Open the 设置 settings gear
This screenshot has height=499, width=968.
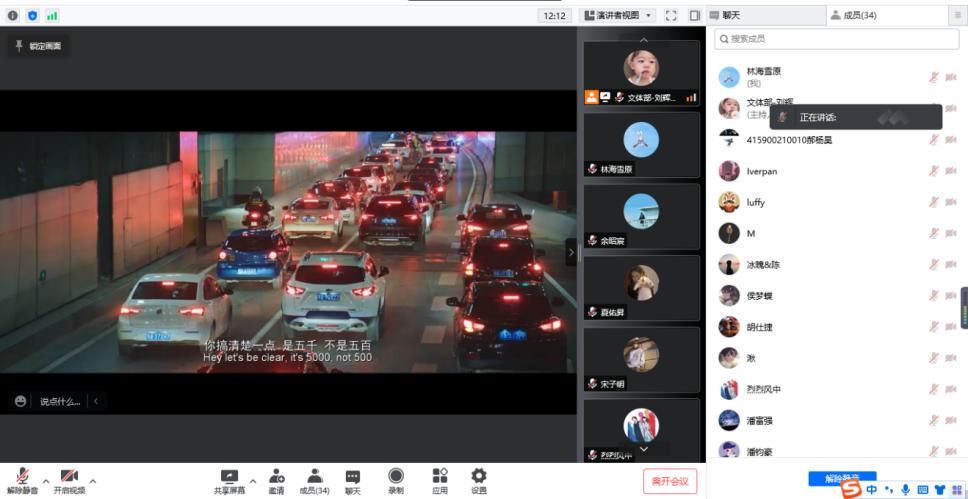click(479, 477)
